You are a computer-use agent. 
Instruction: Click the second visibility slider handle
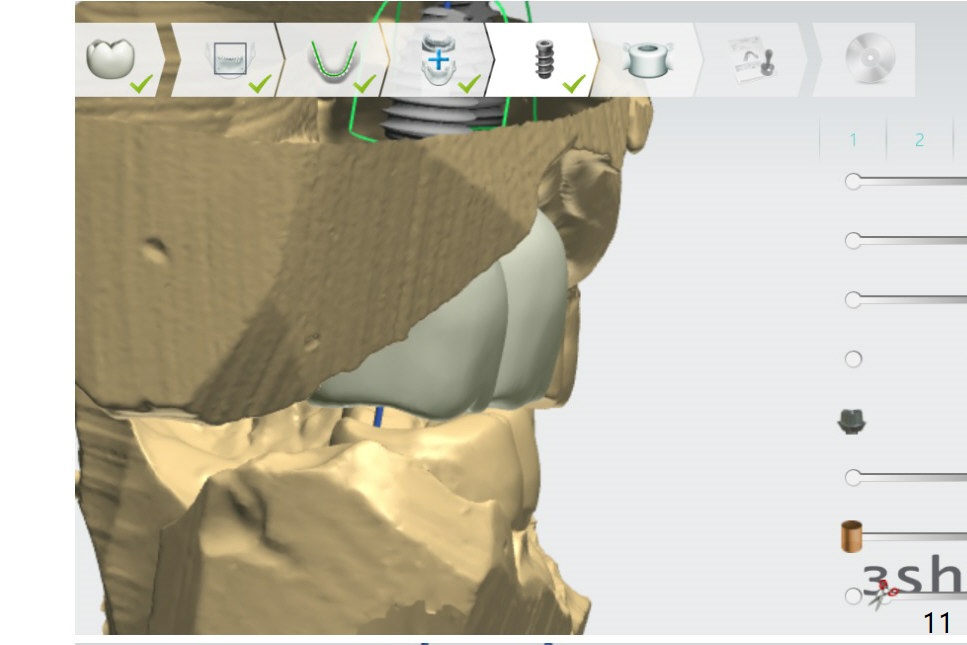point(853,240)
